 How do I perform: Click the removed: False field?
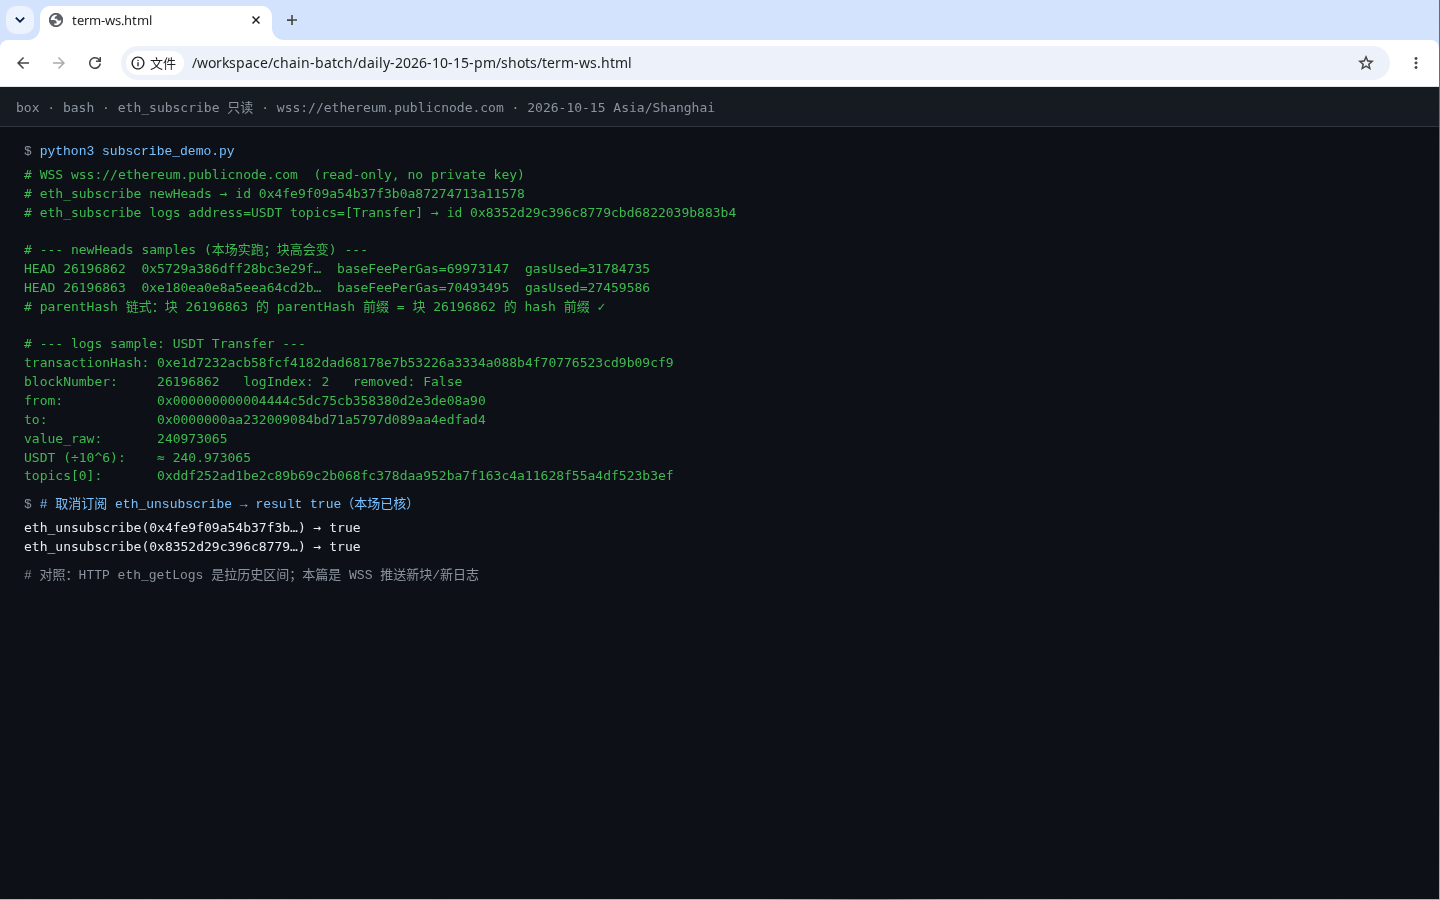coord(407,382)
